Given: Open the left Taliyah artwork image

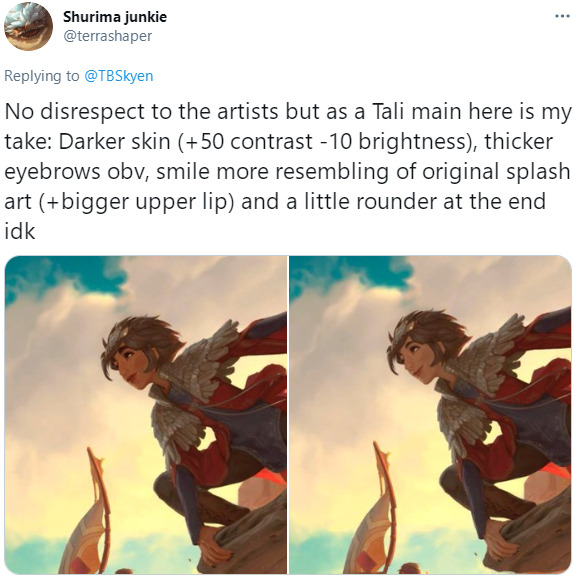Looking at the screenshot, I should [146, 414].
